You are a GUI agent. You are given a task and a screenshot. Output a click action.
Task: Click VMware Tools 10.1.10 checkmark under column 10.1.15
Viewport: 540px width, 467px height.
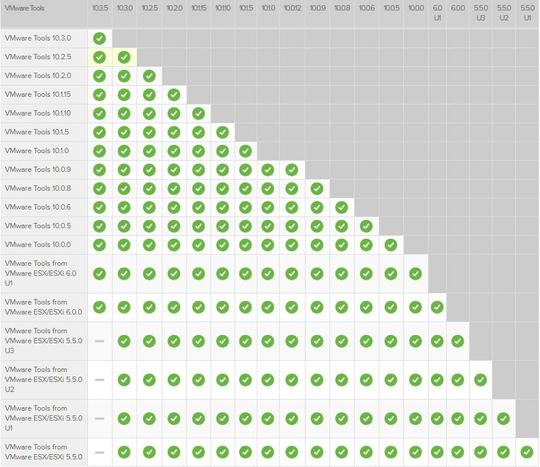pyautogui.click(x=199, y=113)
